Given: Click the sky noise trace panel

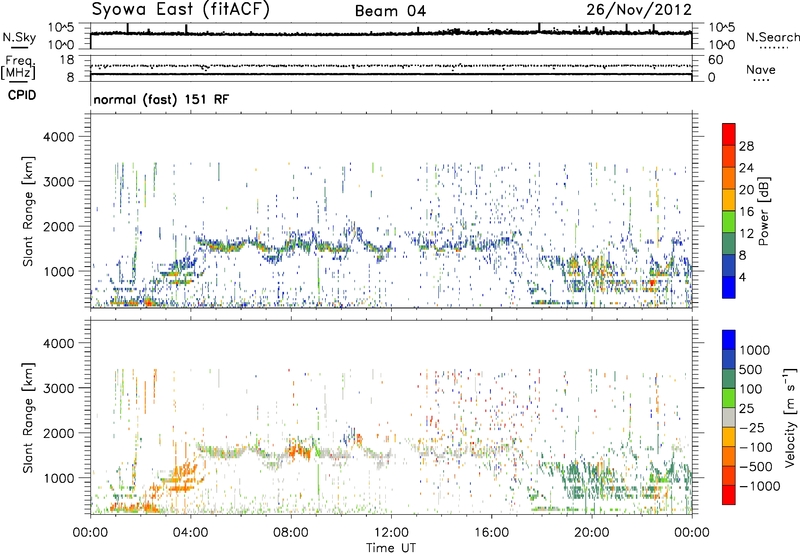Looking at the screenshot, I should coord(391,36).
